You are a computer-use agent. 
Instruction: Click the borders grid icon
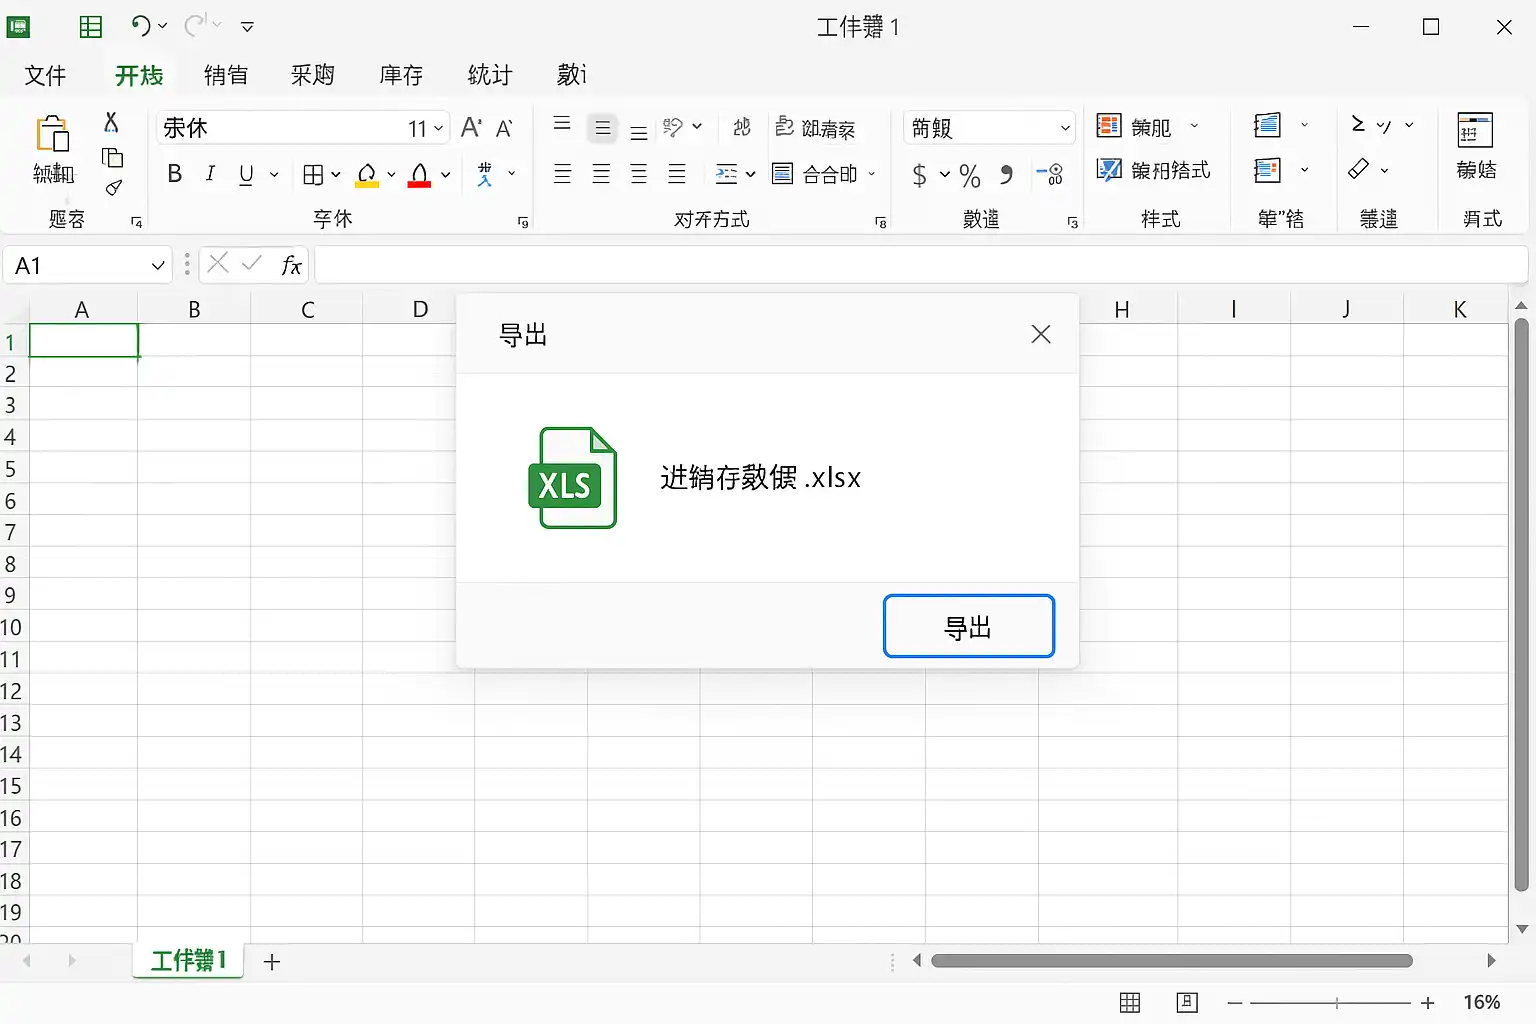coord(313,175)
